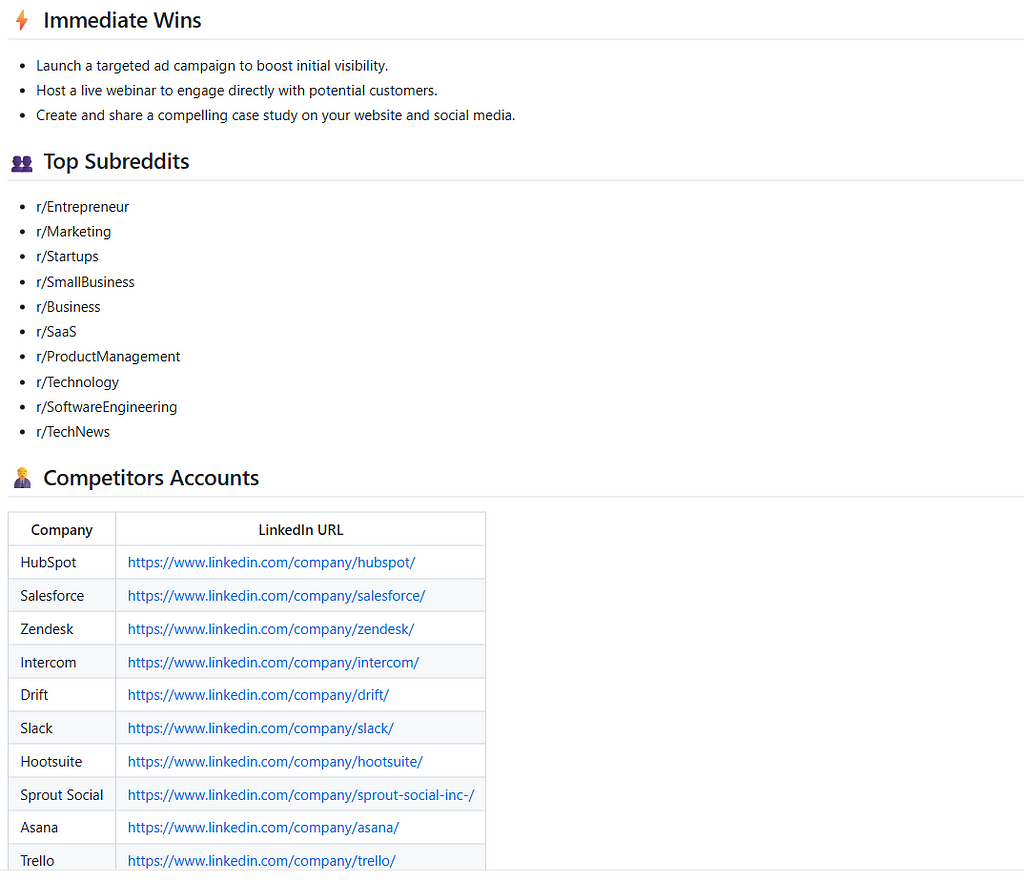1024x882 pixels.
Task: Click the Zendesk company cell
Action: click(62, 629)
